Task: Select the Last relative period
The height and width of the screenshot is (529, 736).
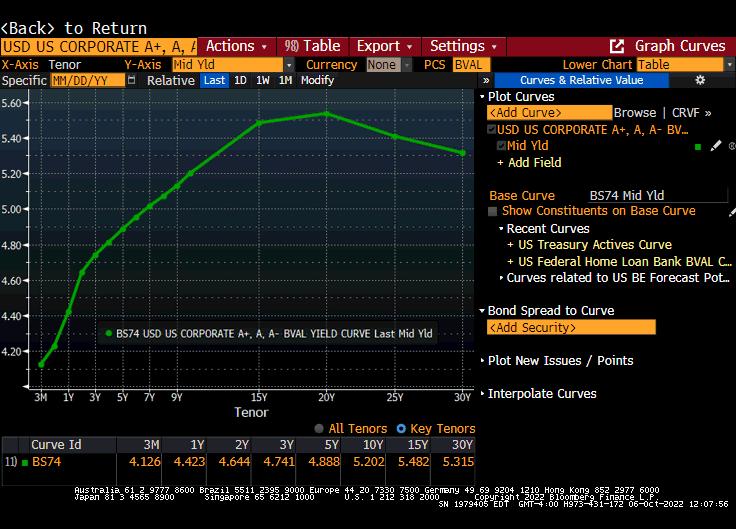Action: 215,80
